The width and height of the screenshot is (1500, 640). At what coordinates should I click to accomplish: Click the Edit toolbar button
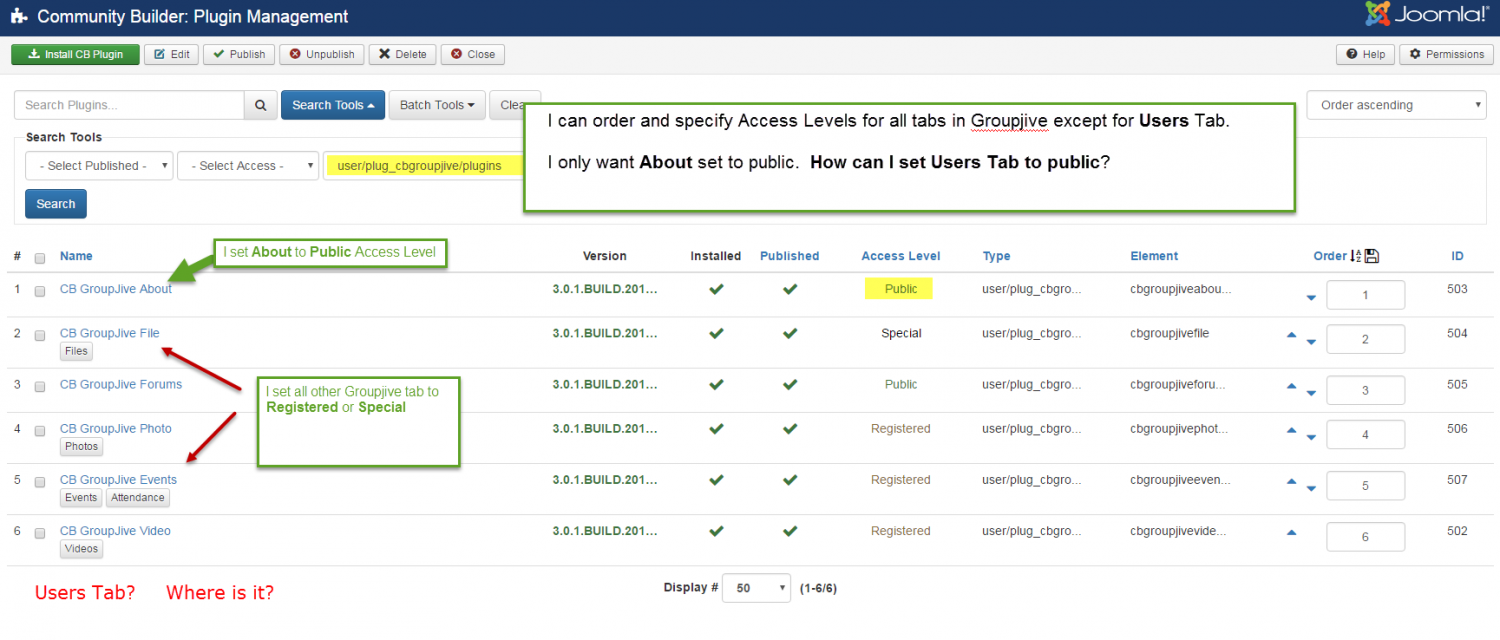171,54
